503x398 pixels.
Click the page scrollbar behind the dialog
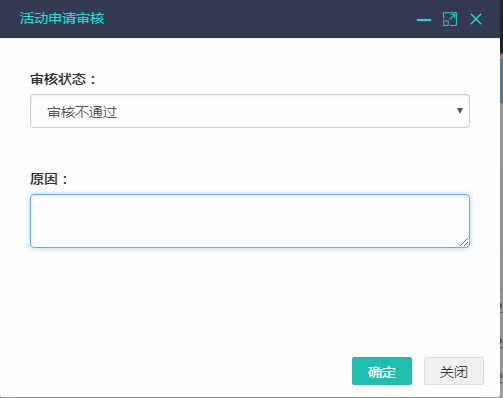coord(501,80)
